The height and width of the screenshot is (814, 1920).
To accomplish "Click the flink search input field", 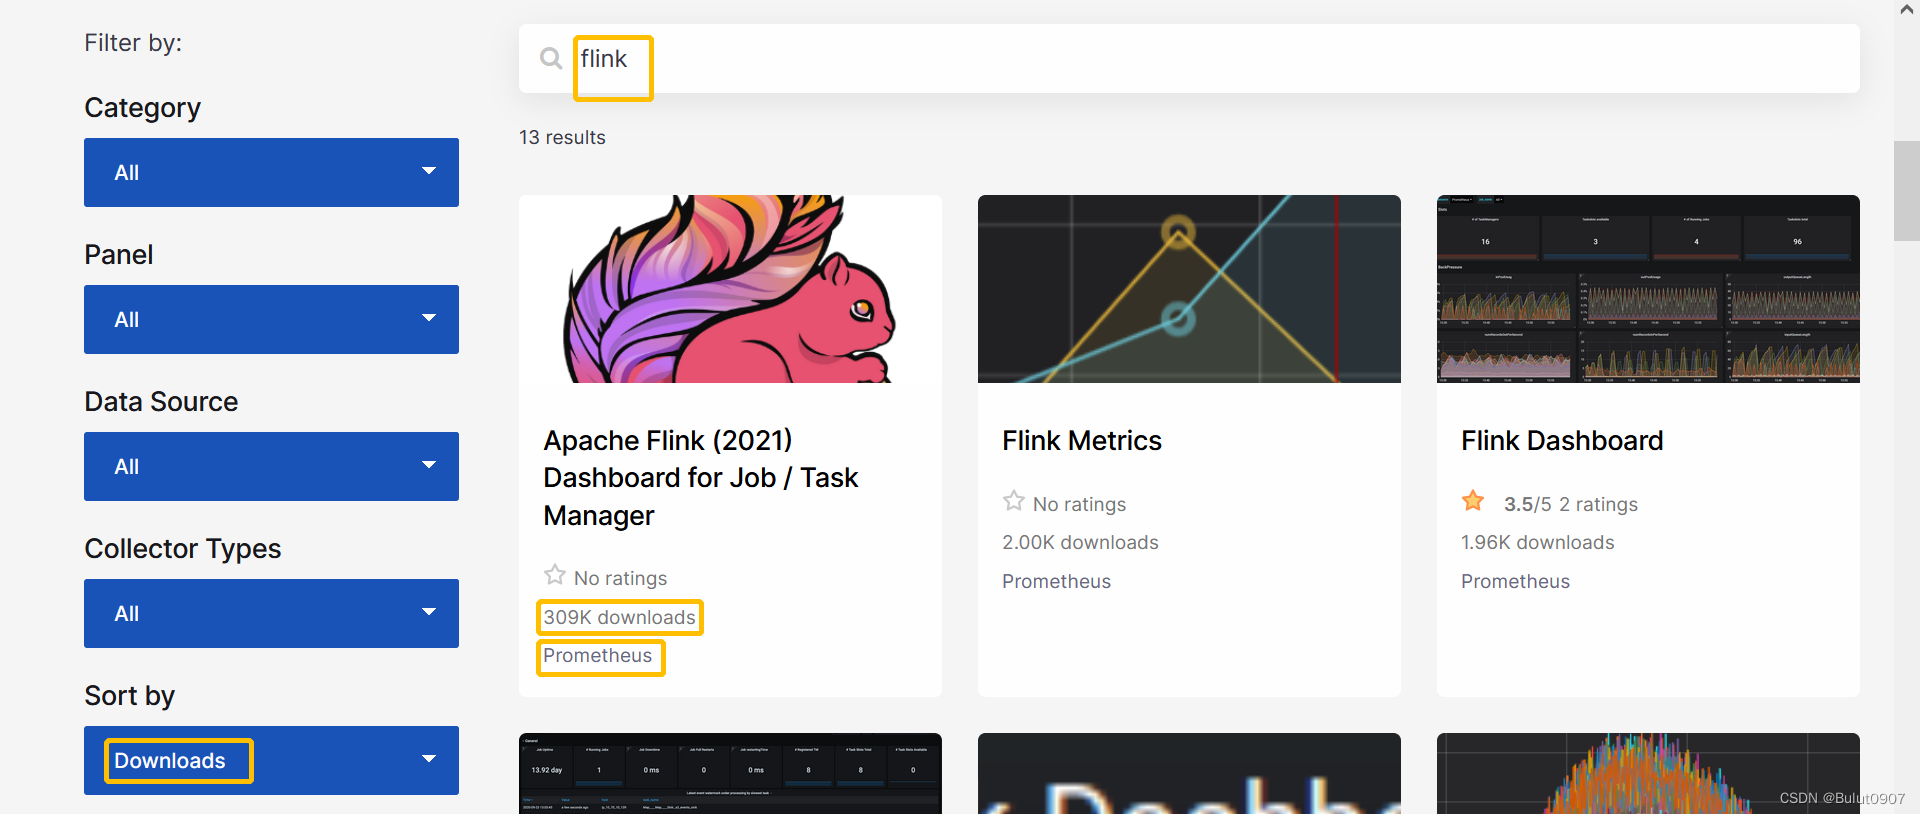I will [x=1189, y=59].
